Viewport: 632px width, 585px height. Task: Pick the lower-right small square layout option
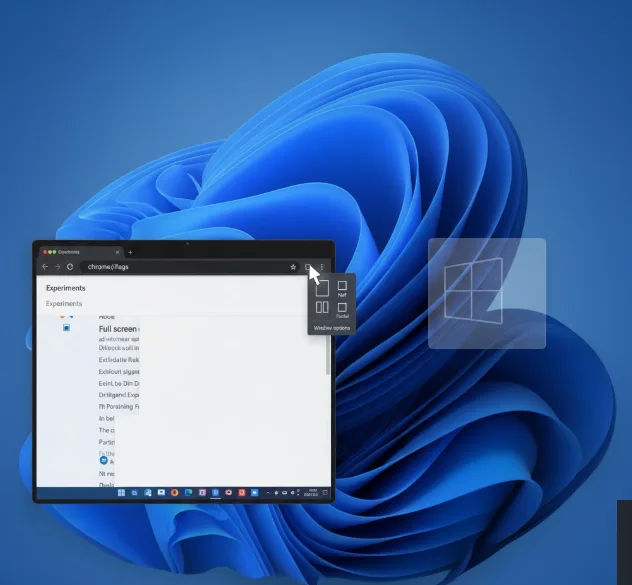pos(342,307)
